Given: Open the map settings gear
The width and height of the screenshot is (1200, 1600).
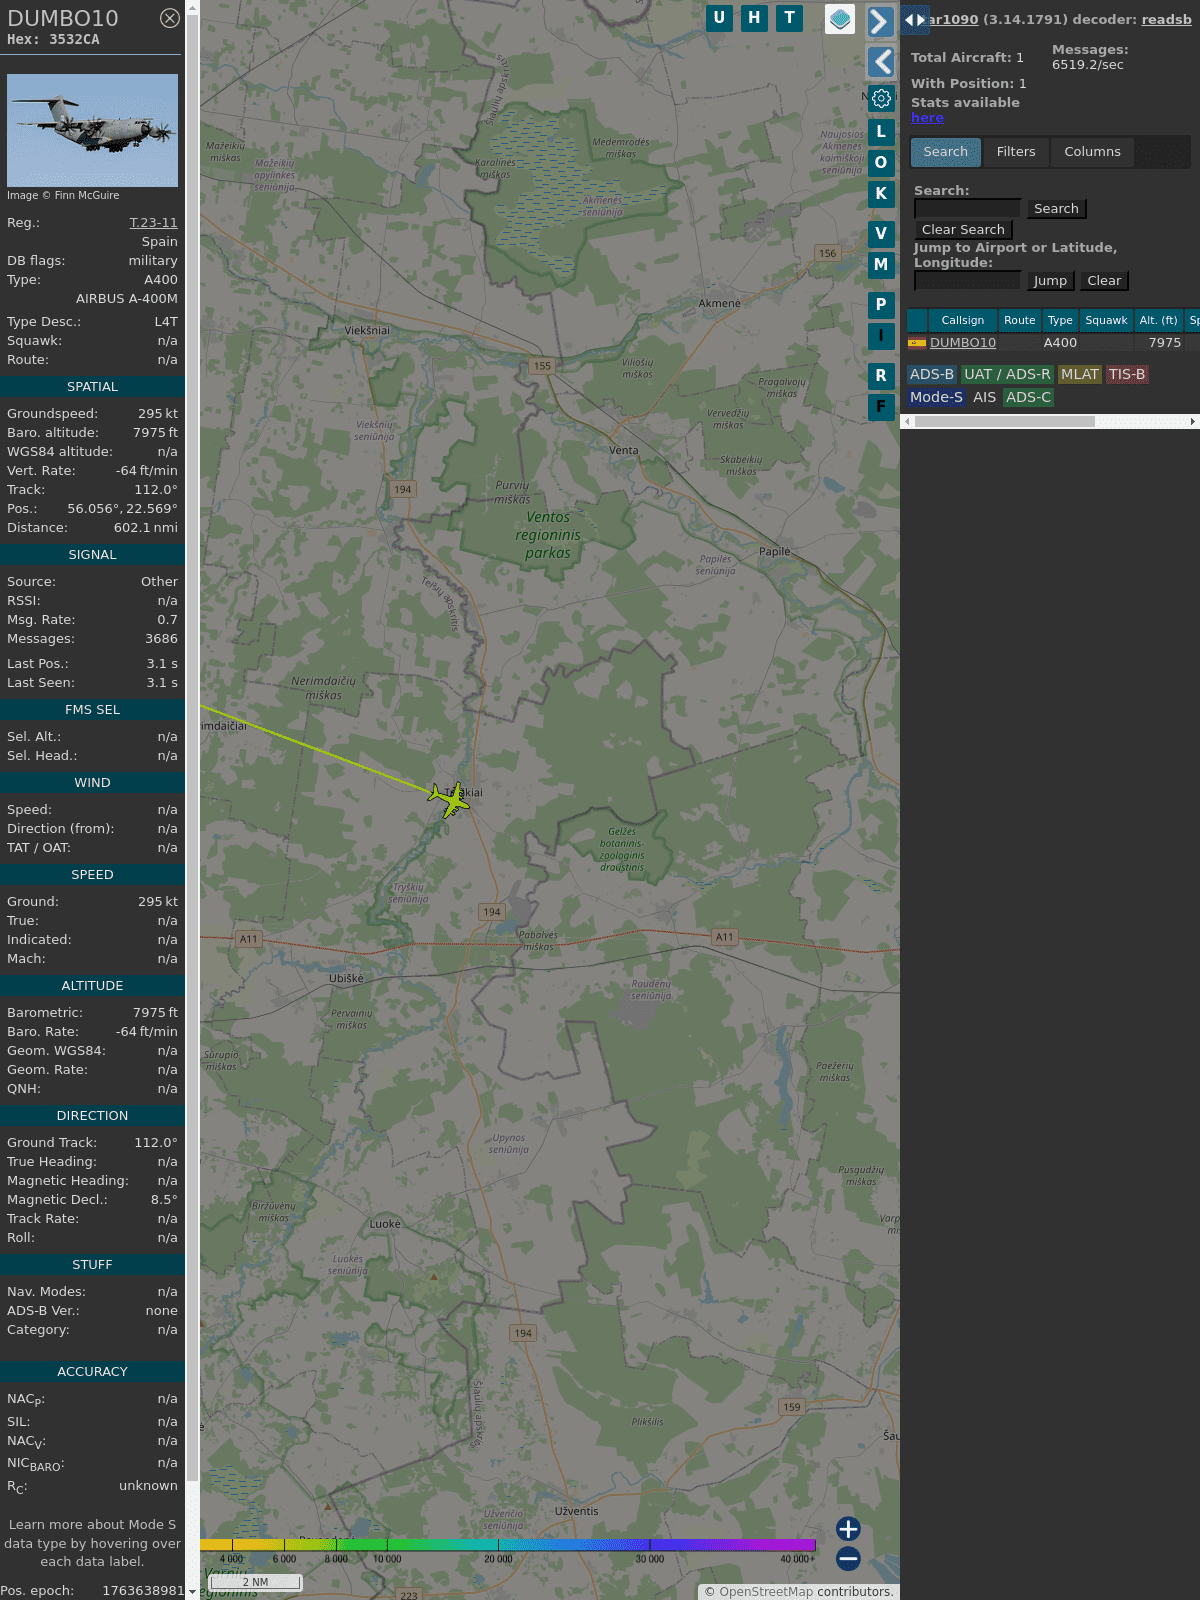Looking at the screenshot, I should [x=881, y=99].
